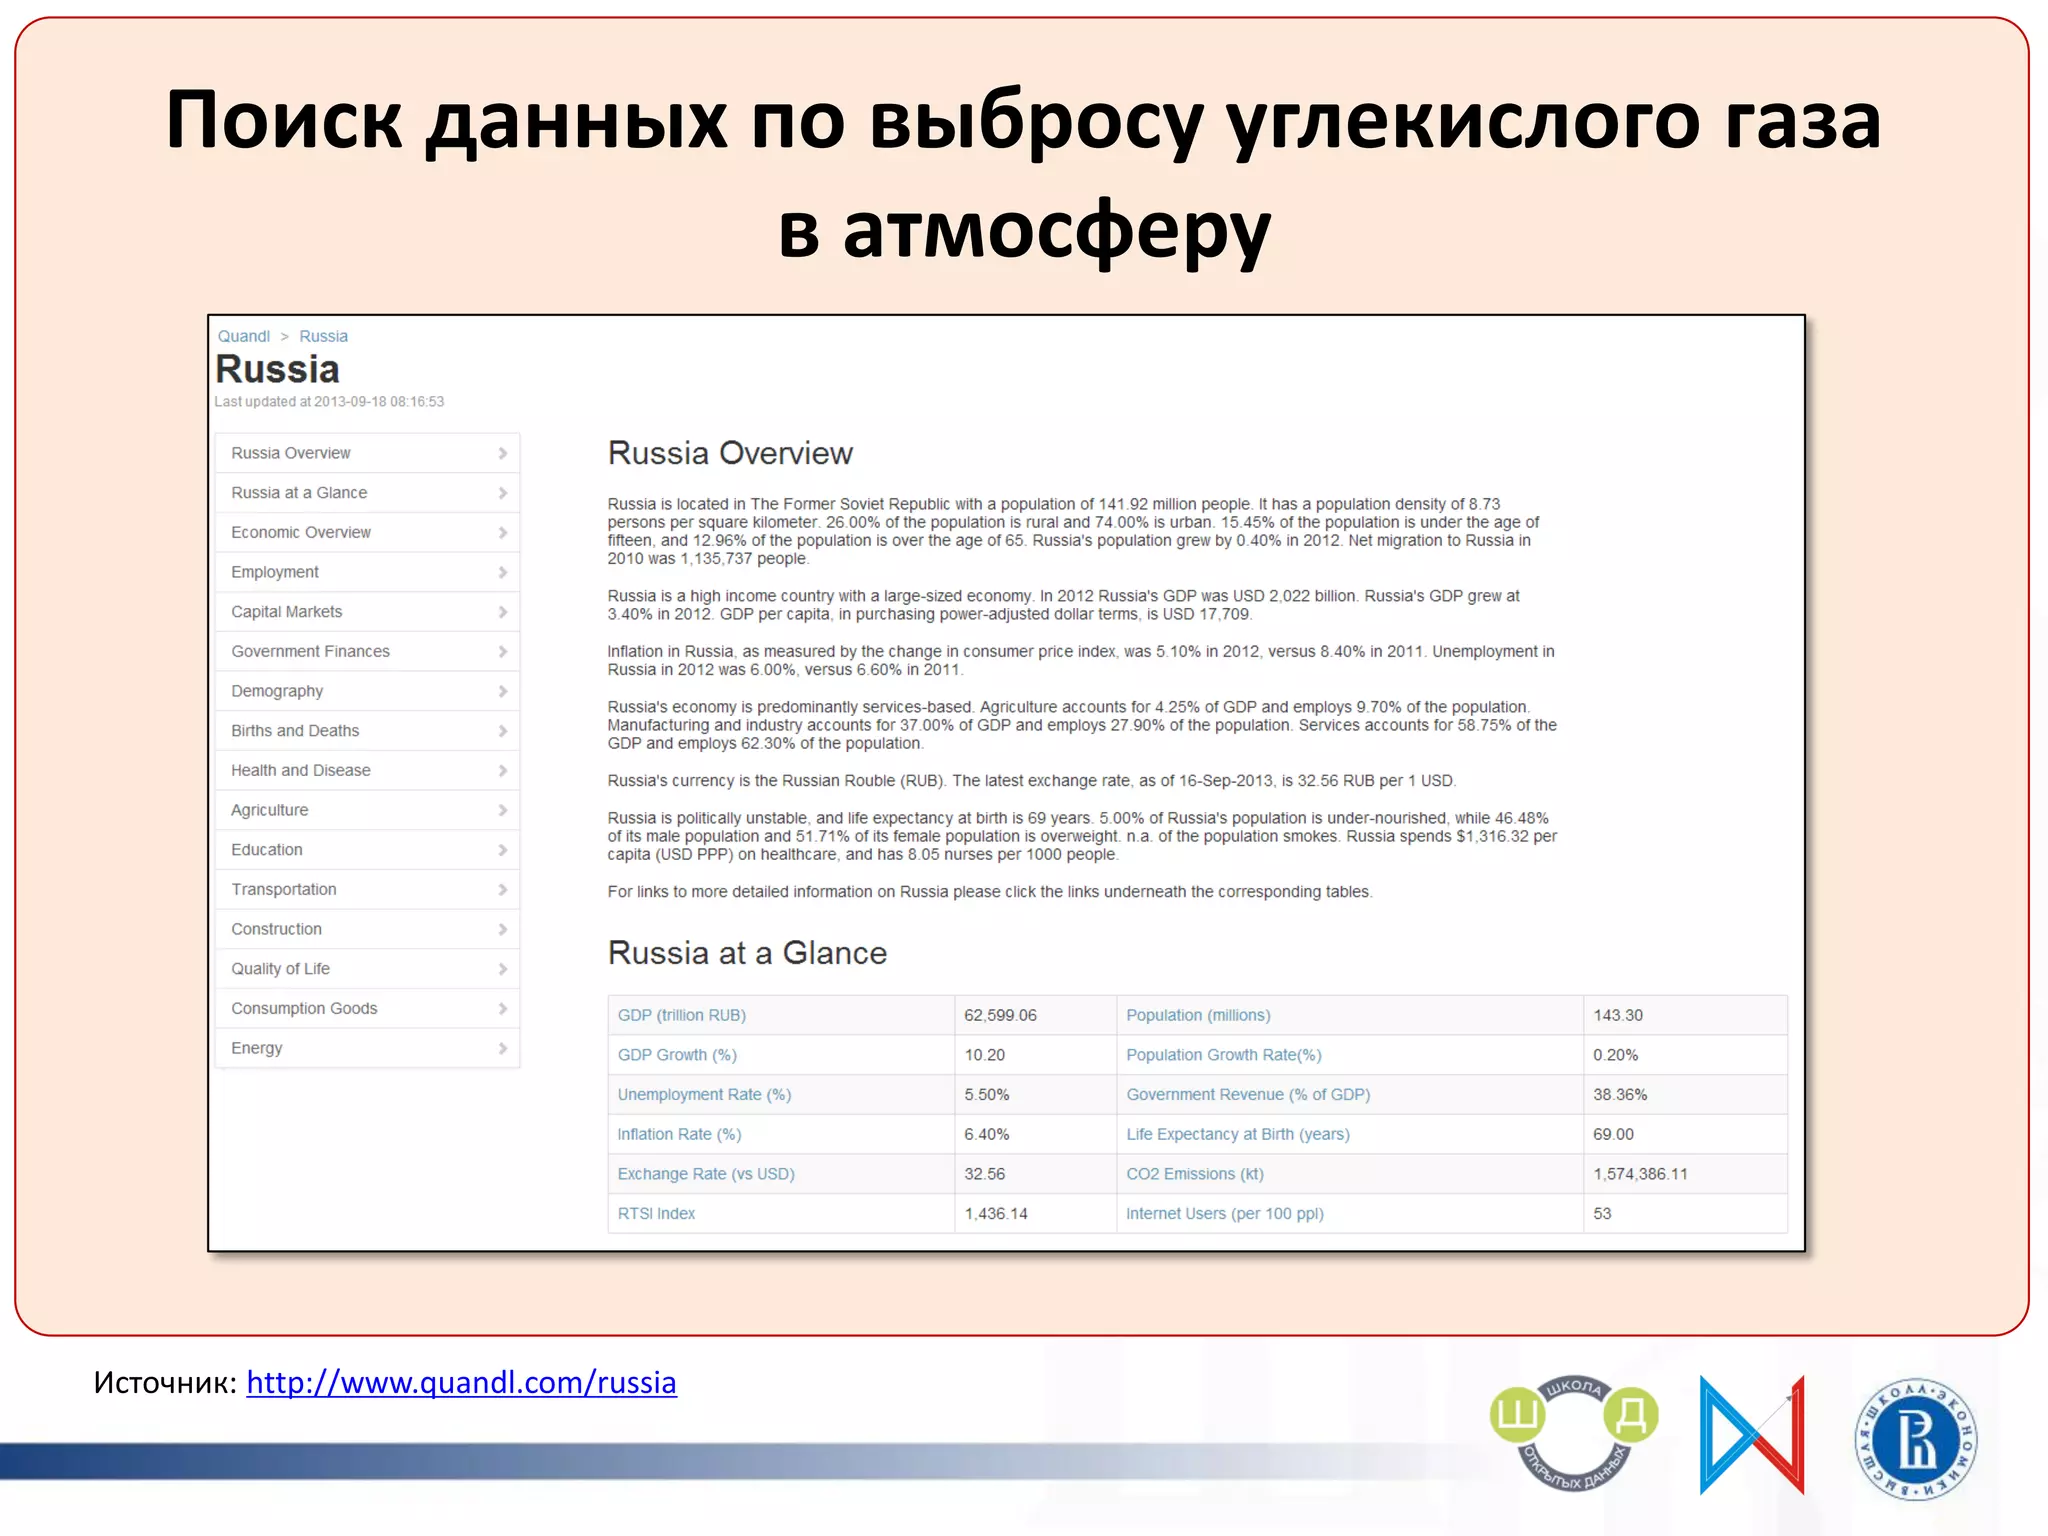This screenshot has width=2048, height=1536.
Task: Click the Russia Overview heading
Action: tap(730, 453)
